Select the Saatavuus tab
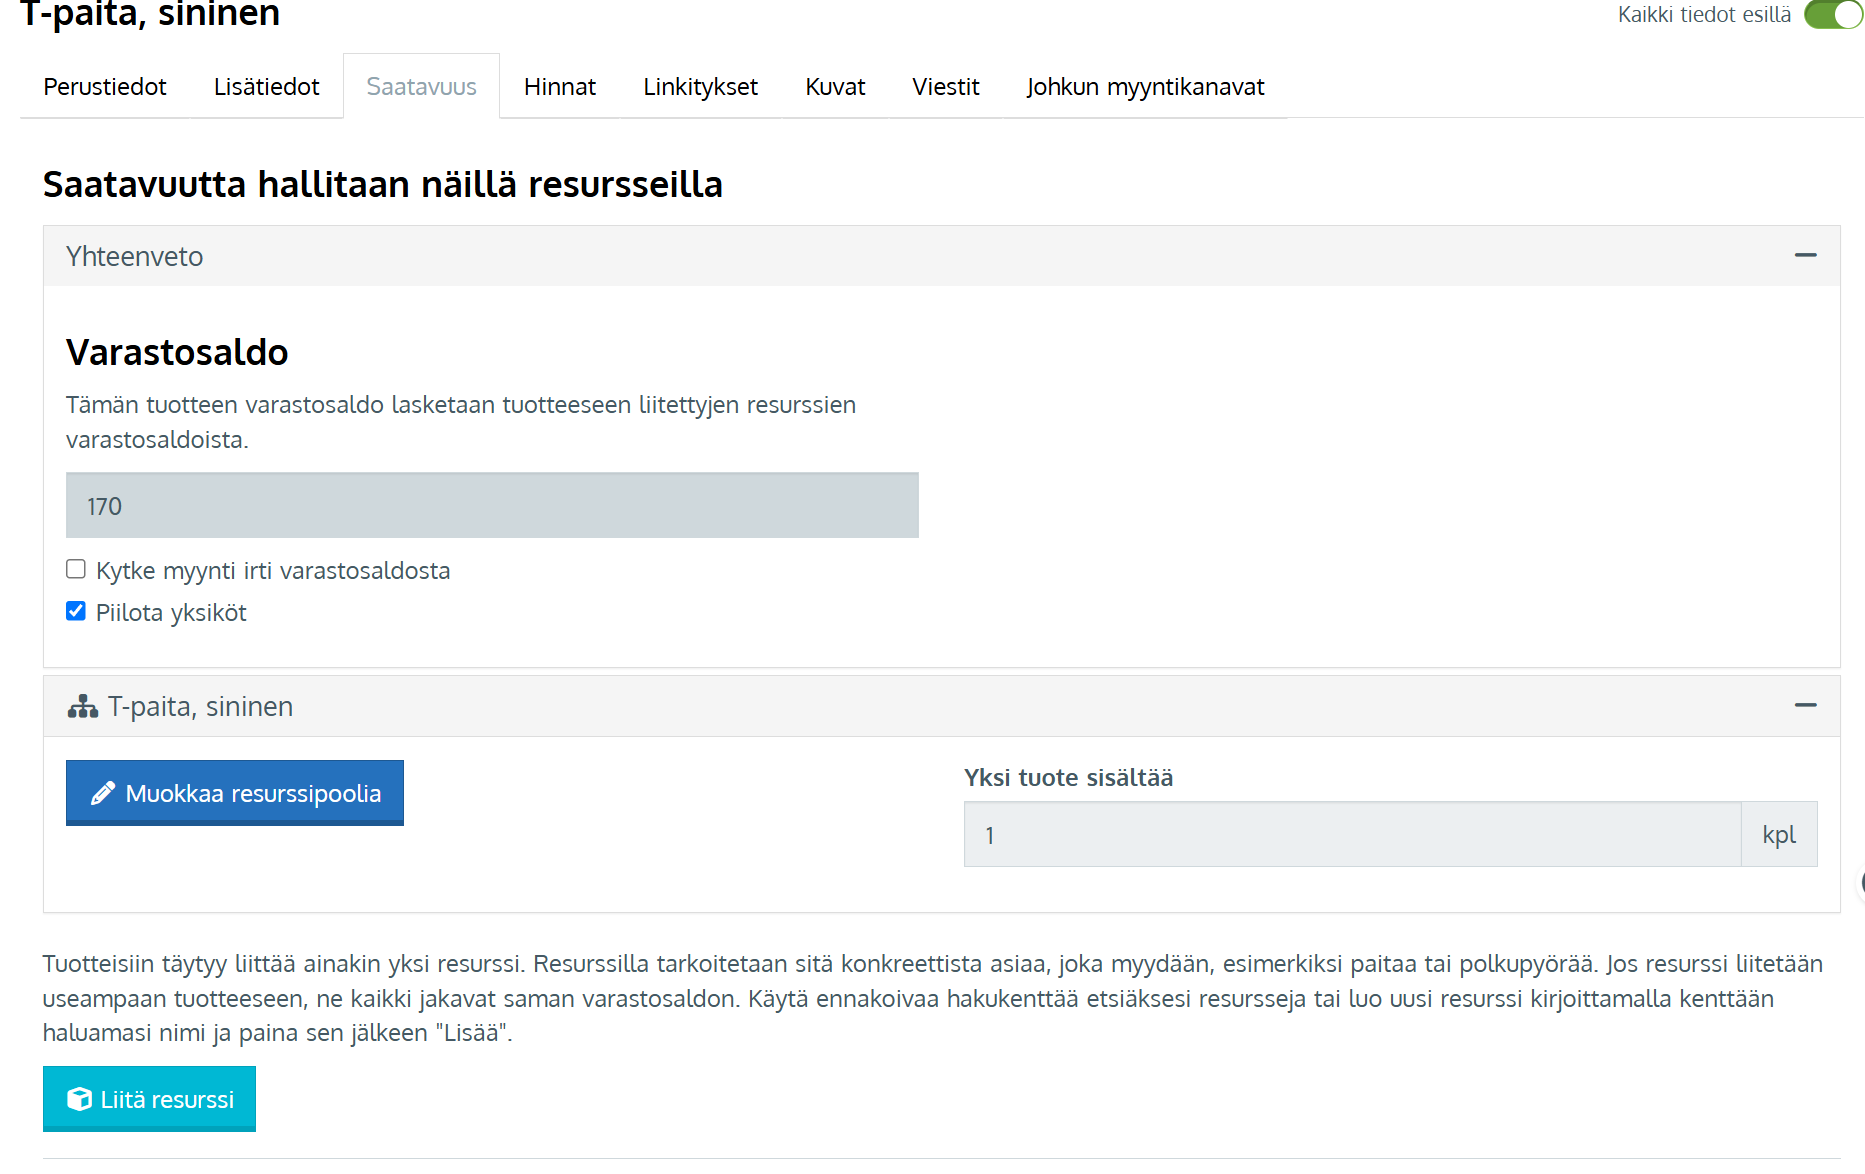The width and height of the screenshot is (1865, 1174). tap(421, 87)
